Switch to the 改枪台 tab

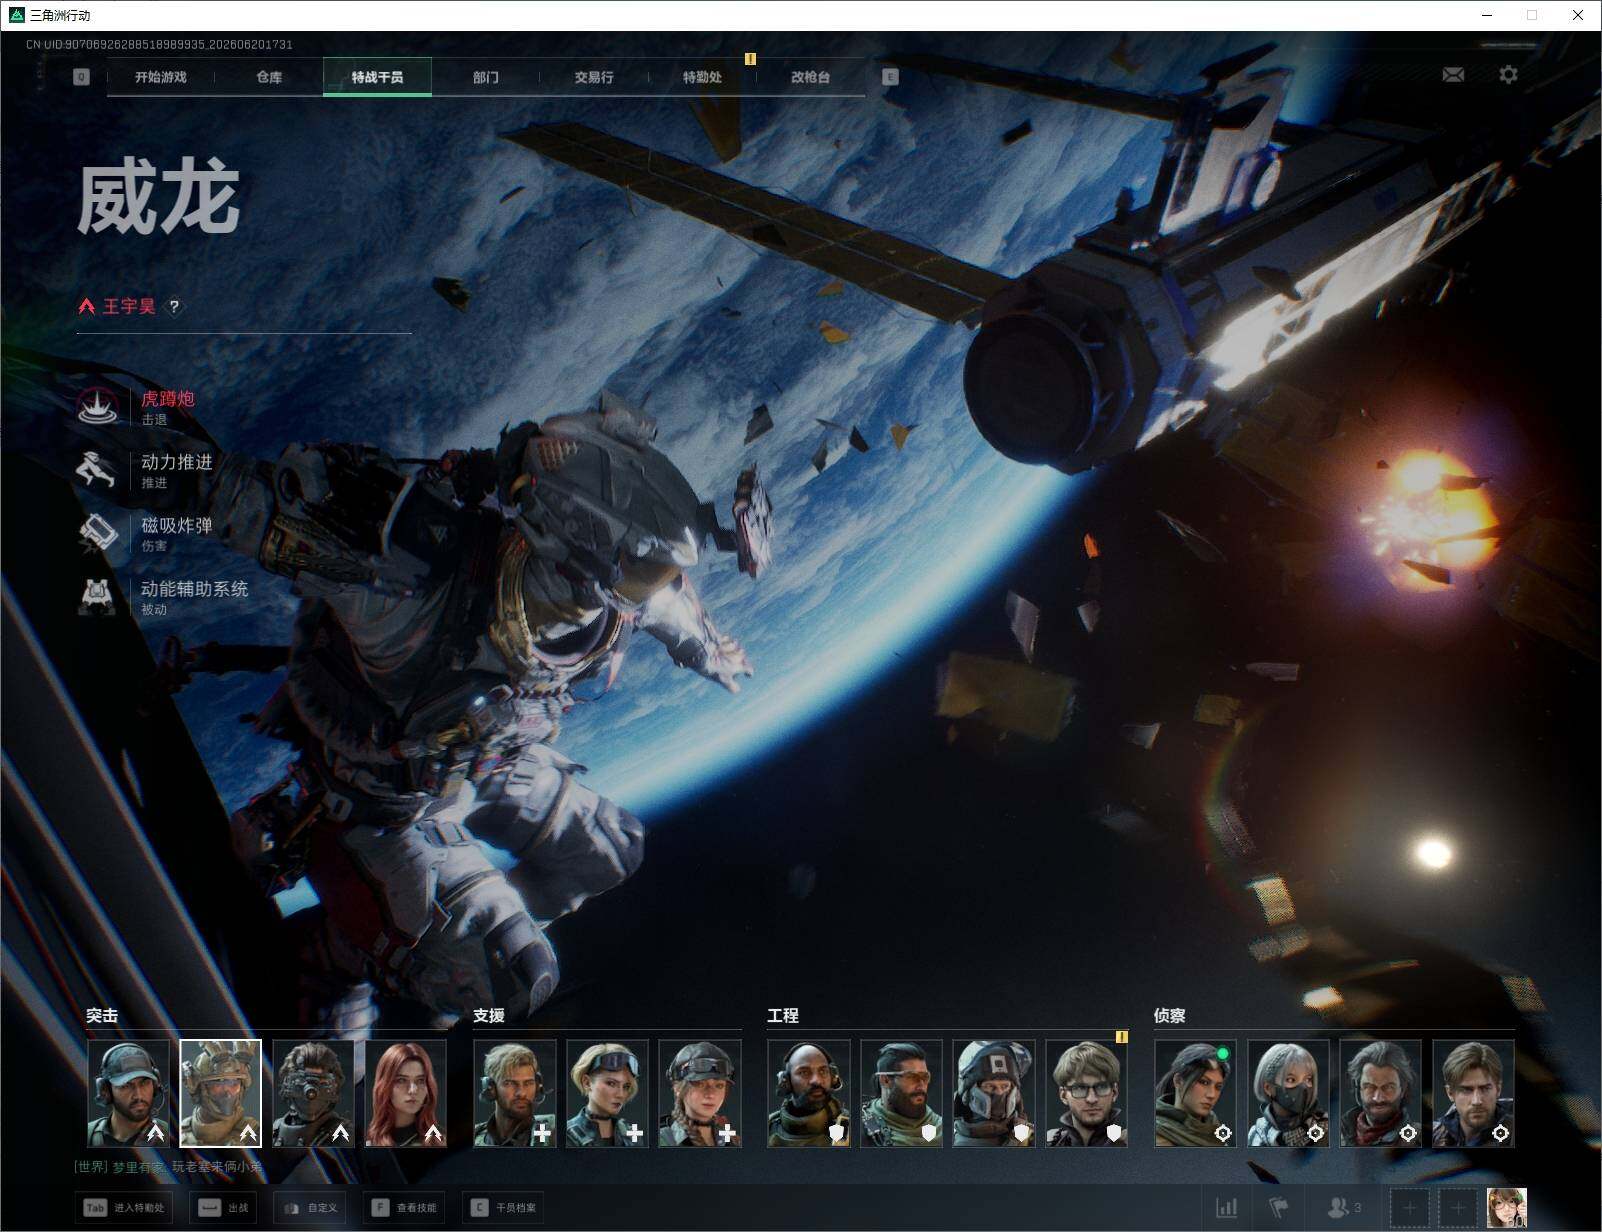(810, 77)
